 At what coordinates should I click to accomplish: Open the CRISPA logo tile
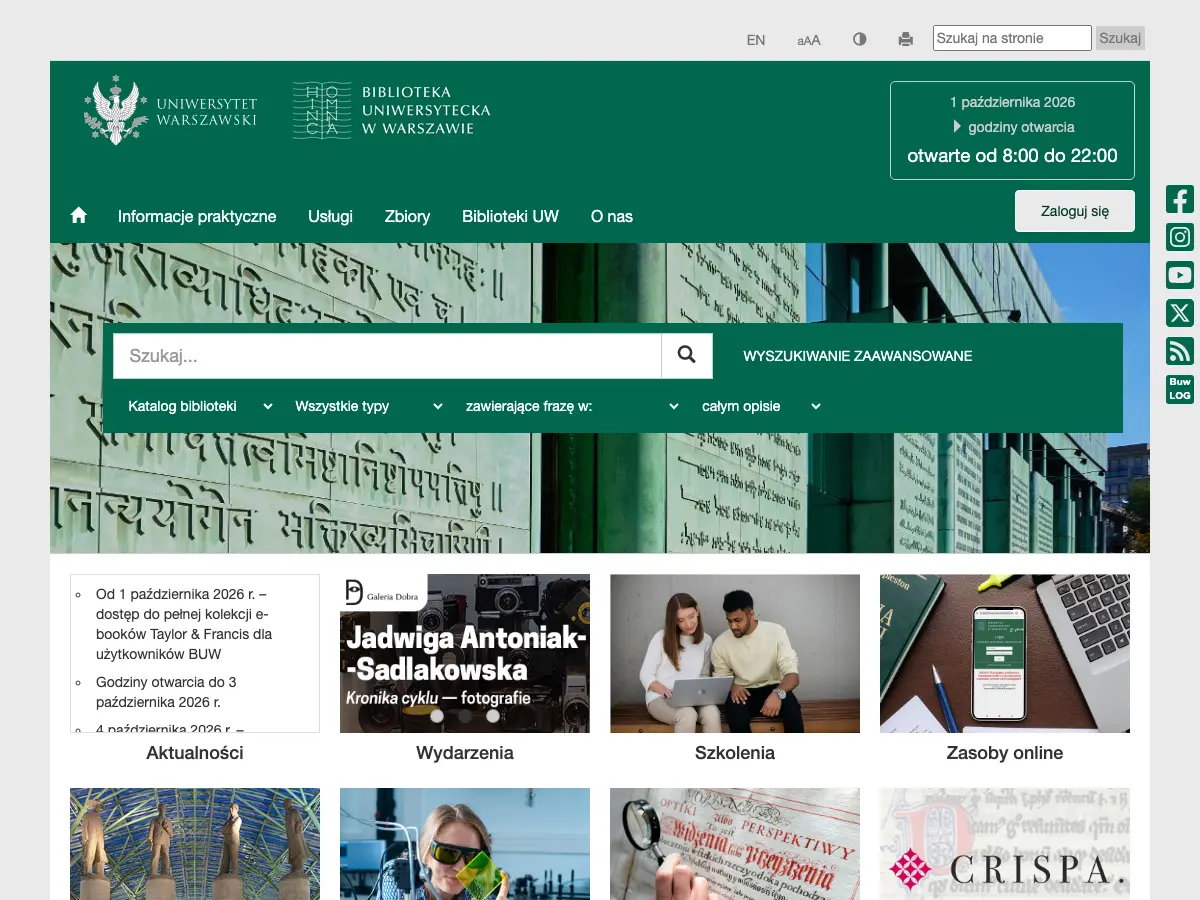click(1005, 844)
